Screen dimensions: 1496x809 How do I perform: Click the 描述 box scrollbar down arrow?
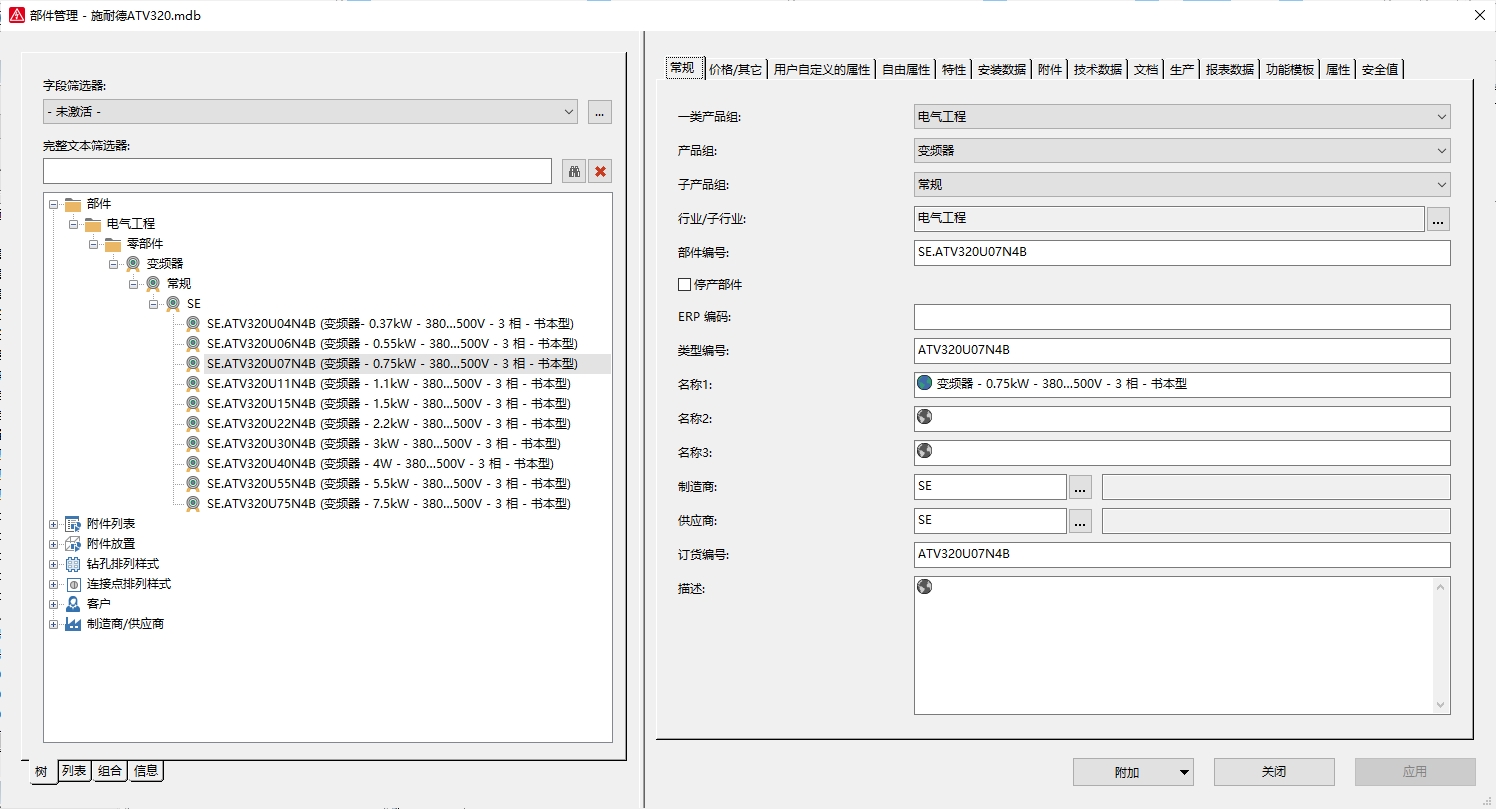(1441, 705)
